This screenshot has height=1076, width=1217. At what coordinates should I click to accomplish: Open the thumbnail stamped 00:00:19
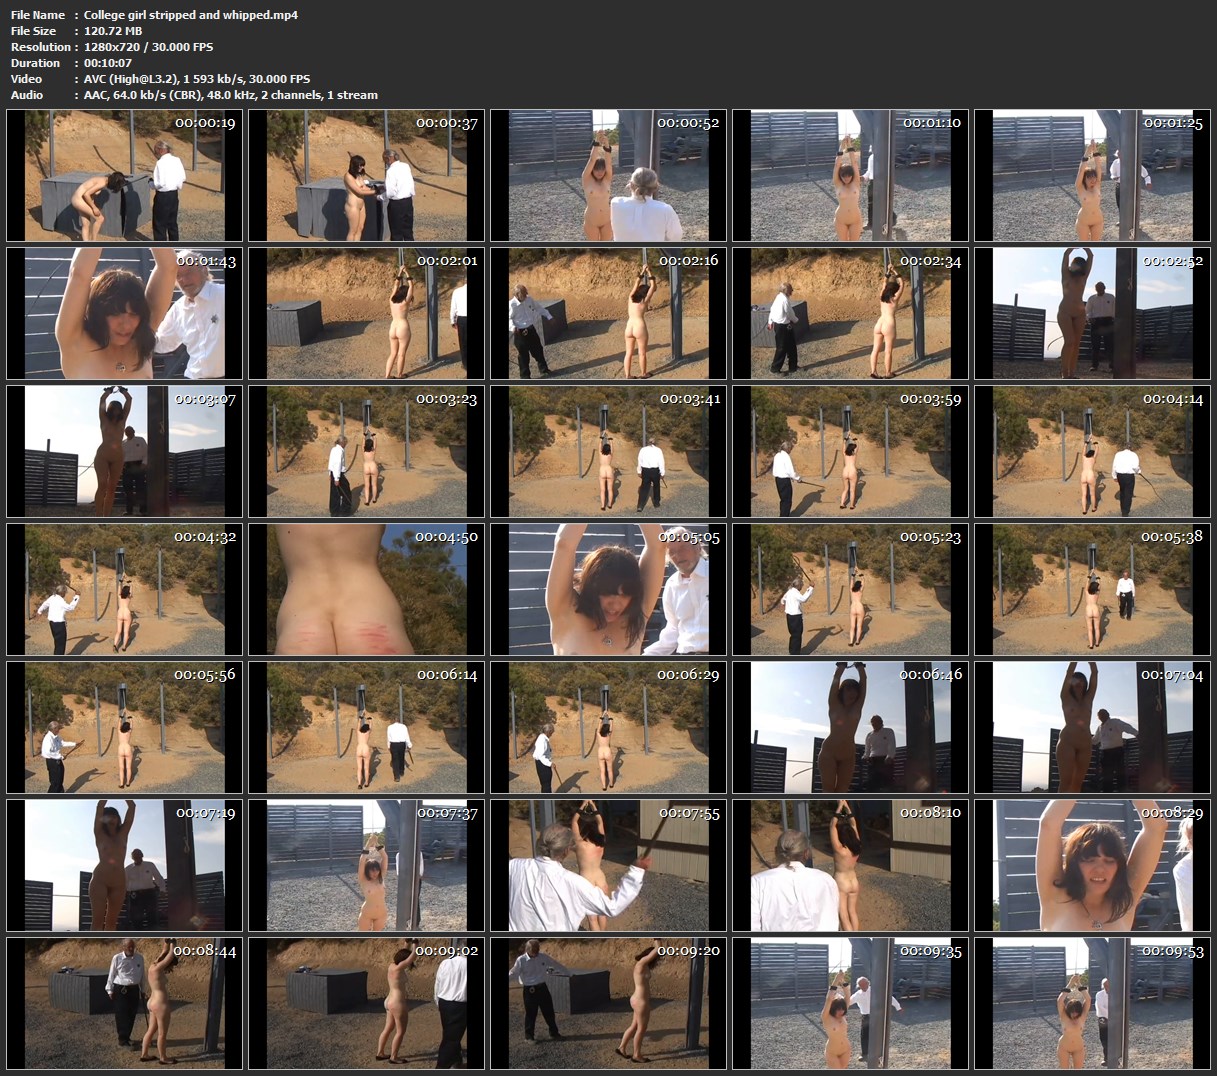tap(125, 176)
